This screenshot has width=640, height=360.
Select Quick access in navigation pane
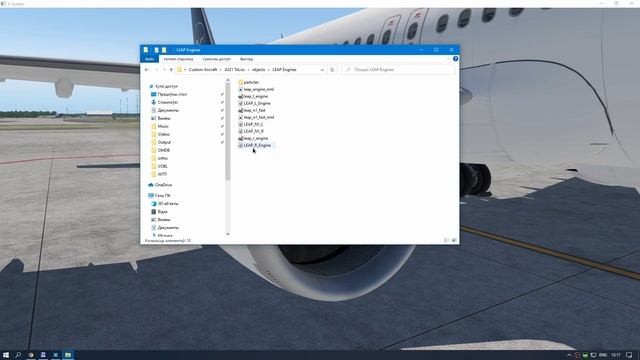(163, 87)
